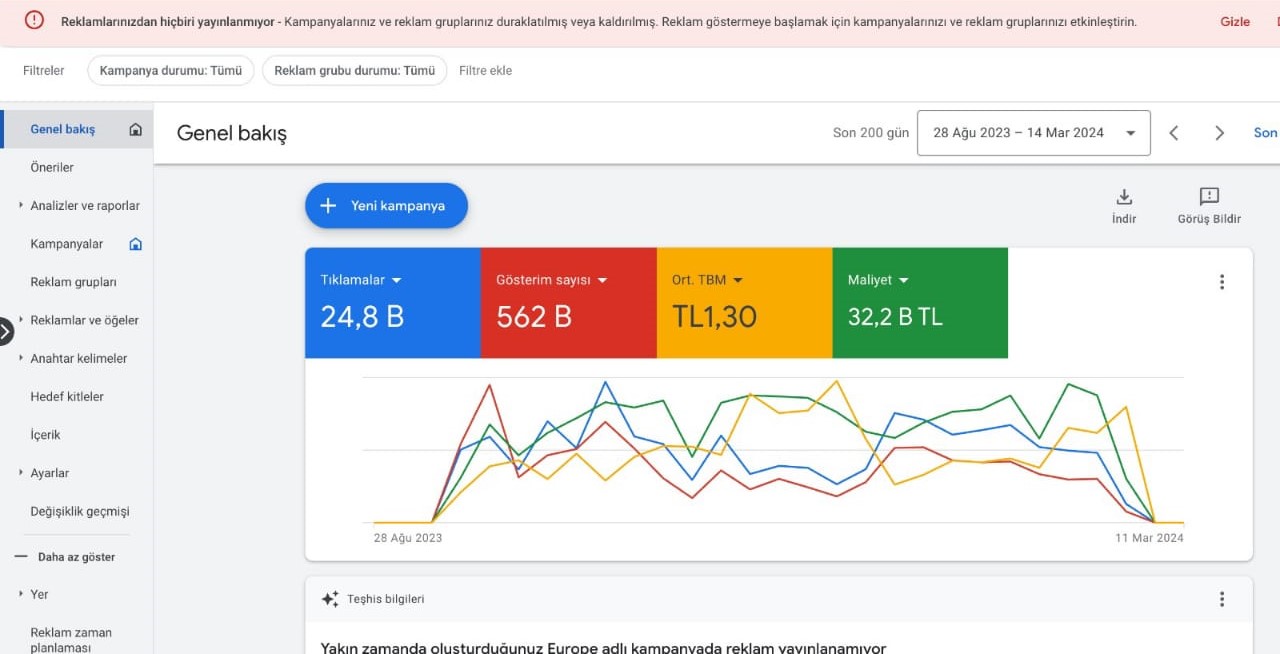Open the Görüş Bildir feedback icon

coord(1209,197)
